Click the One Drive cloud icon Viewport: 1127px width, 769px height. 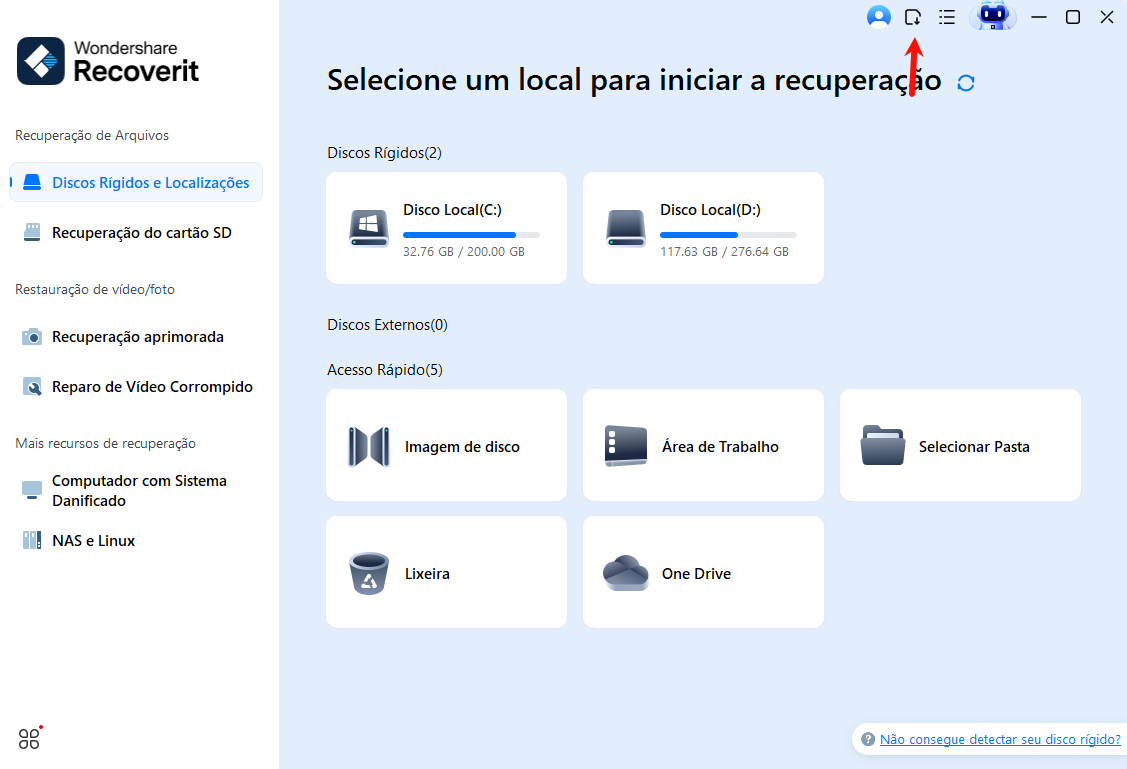point(626,573)
